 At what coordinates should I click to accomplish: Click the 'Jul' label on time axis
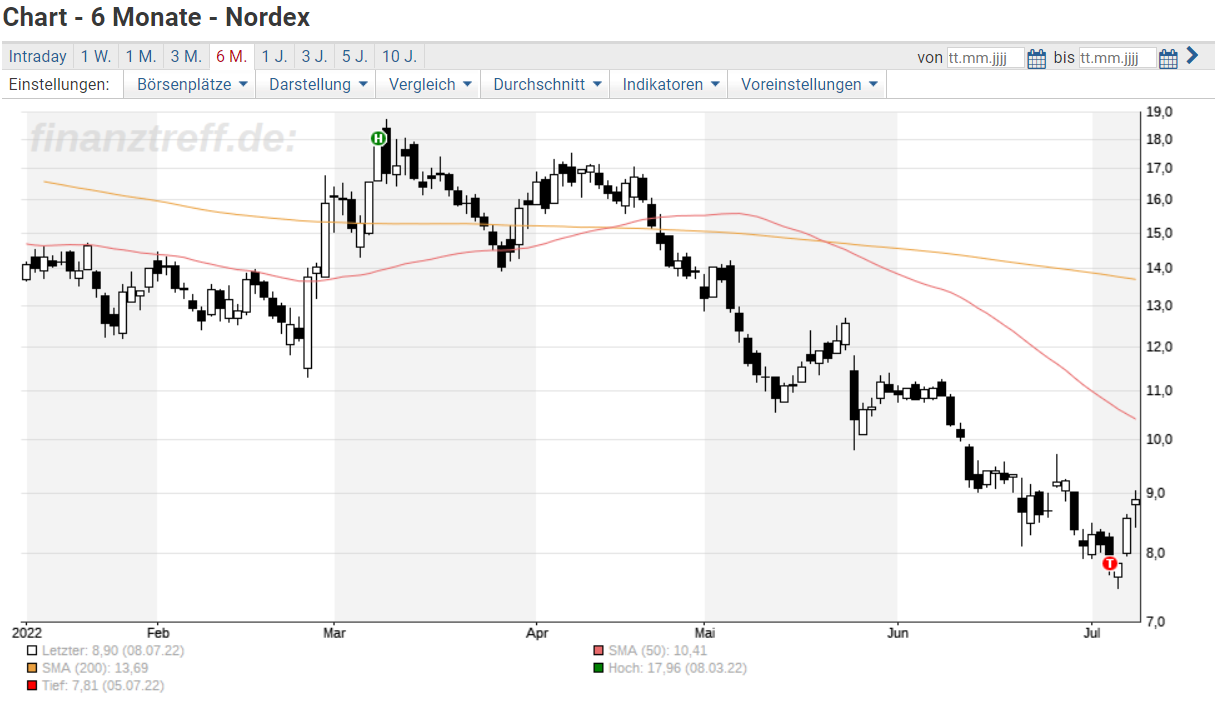coord(1092,632)
